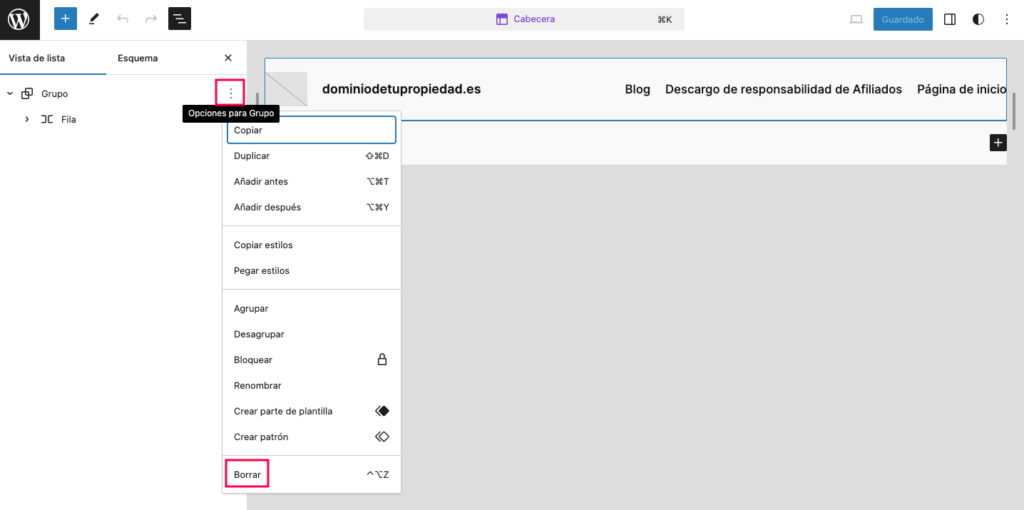Choose Renombrar in the menu
Image resolution: width=1024 pixels, height=510 pixels.
[312, 385]
